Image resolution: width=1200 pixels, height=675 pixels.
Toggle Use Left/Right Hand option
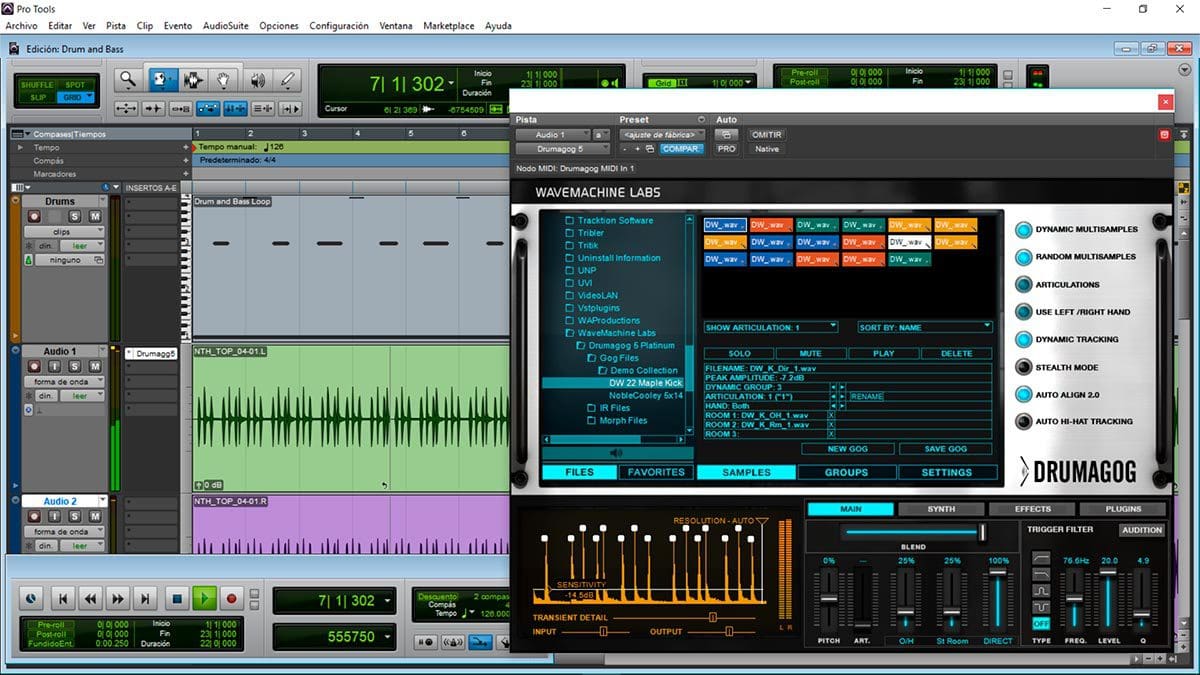(x=1023, y=312)
